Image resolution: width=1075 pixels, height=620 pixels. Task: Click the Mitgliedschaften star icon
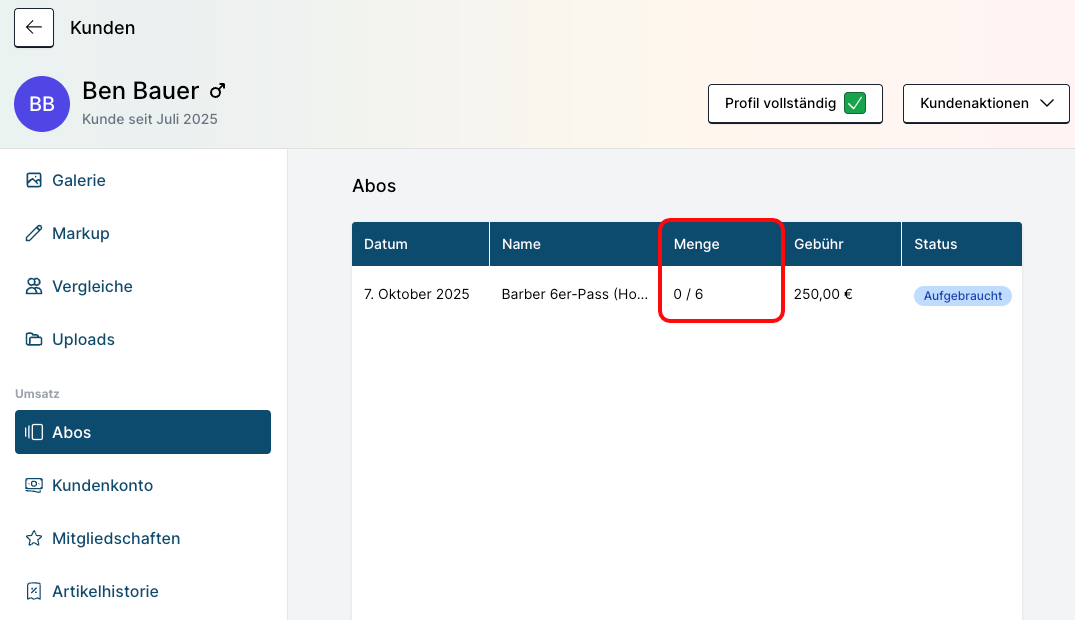pos(34,539)
